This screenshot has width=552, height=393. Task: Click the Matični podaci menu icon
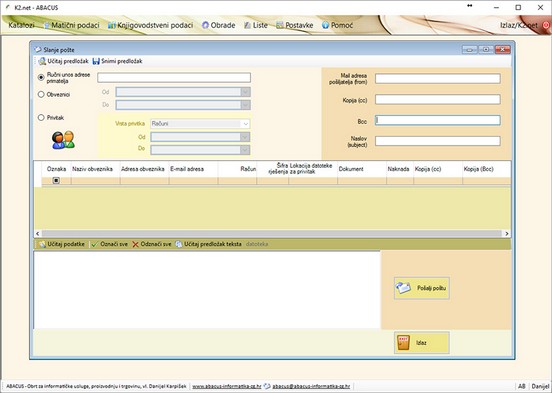(46, 25)
